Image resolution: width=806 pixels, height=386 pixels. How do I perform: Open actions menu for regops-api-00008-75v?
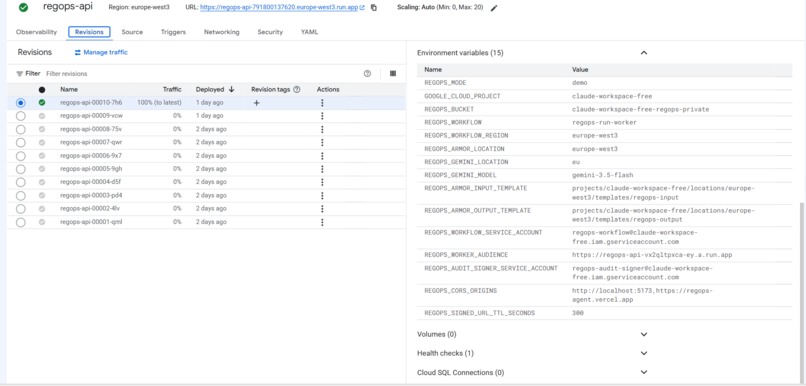(322, 129)
